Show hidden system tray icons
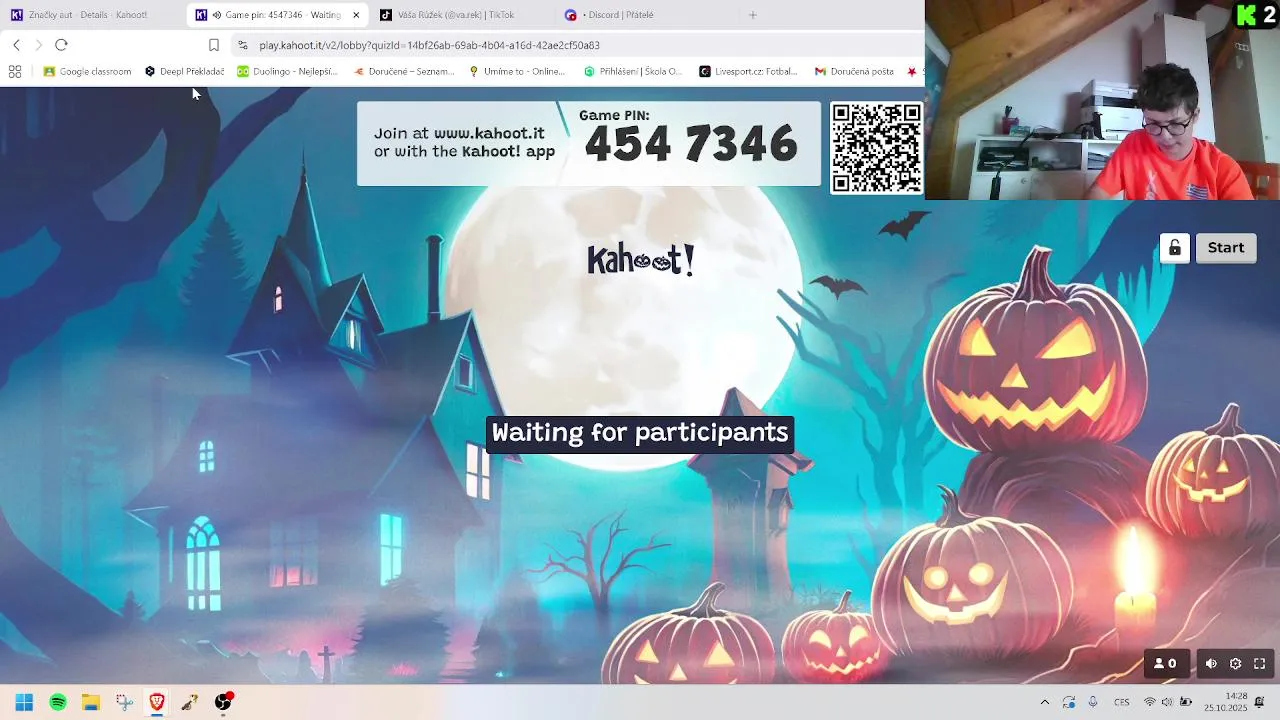This screenshot has width=1280, height=720. point(1045,702)
